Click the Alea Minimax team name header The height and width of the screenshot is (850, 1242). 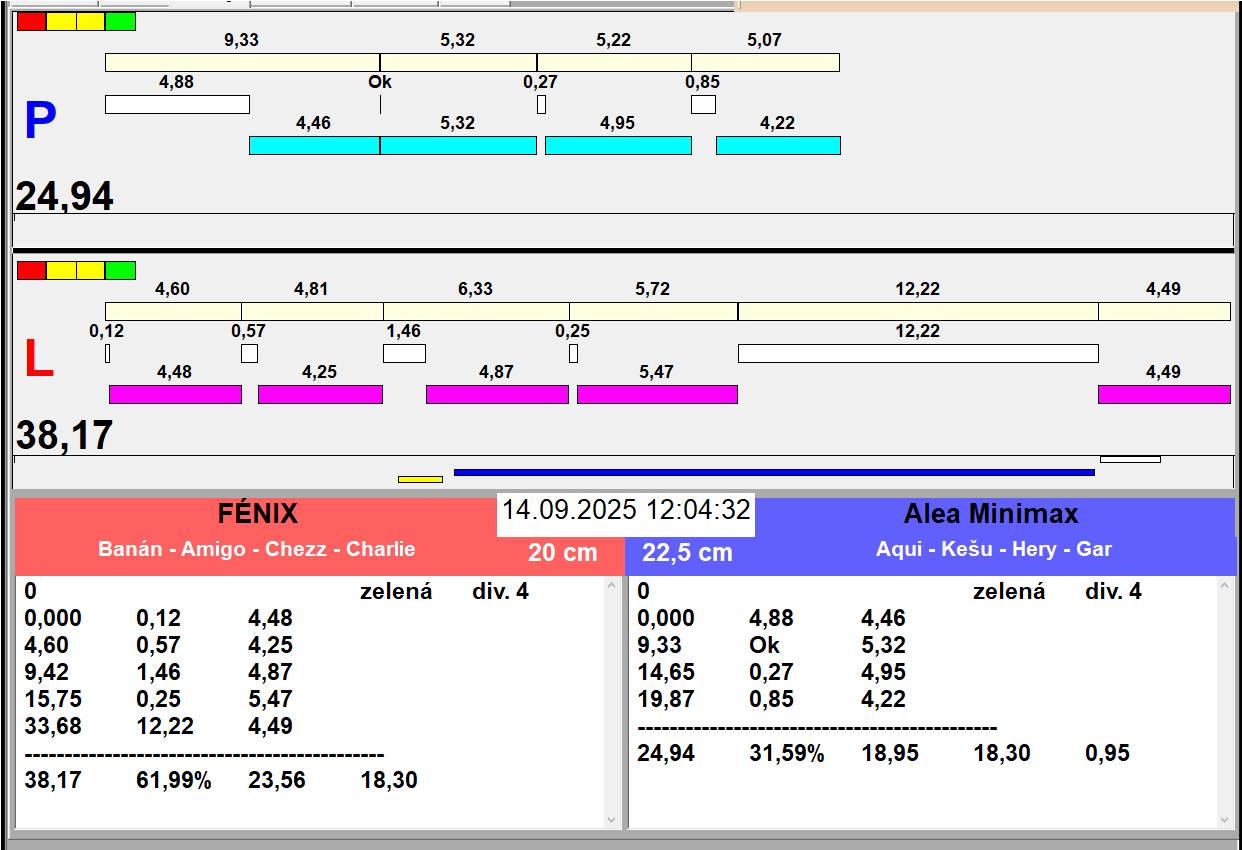[x=990, y=514]
